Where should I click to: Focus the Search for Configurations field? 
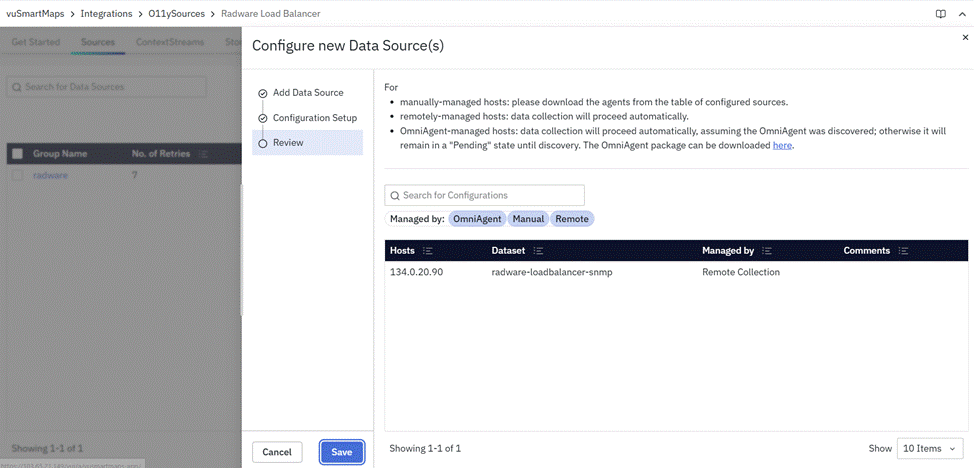tap(485, 195)
